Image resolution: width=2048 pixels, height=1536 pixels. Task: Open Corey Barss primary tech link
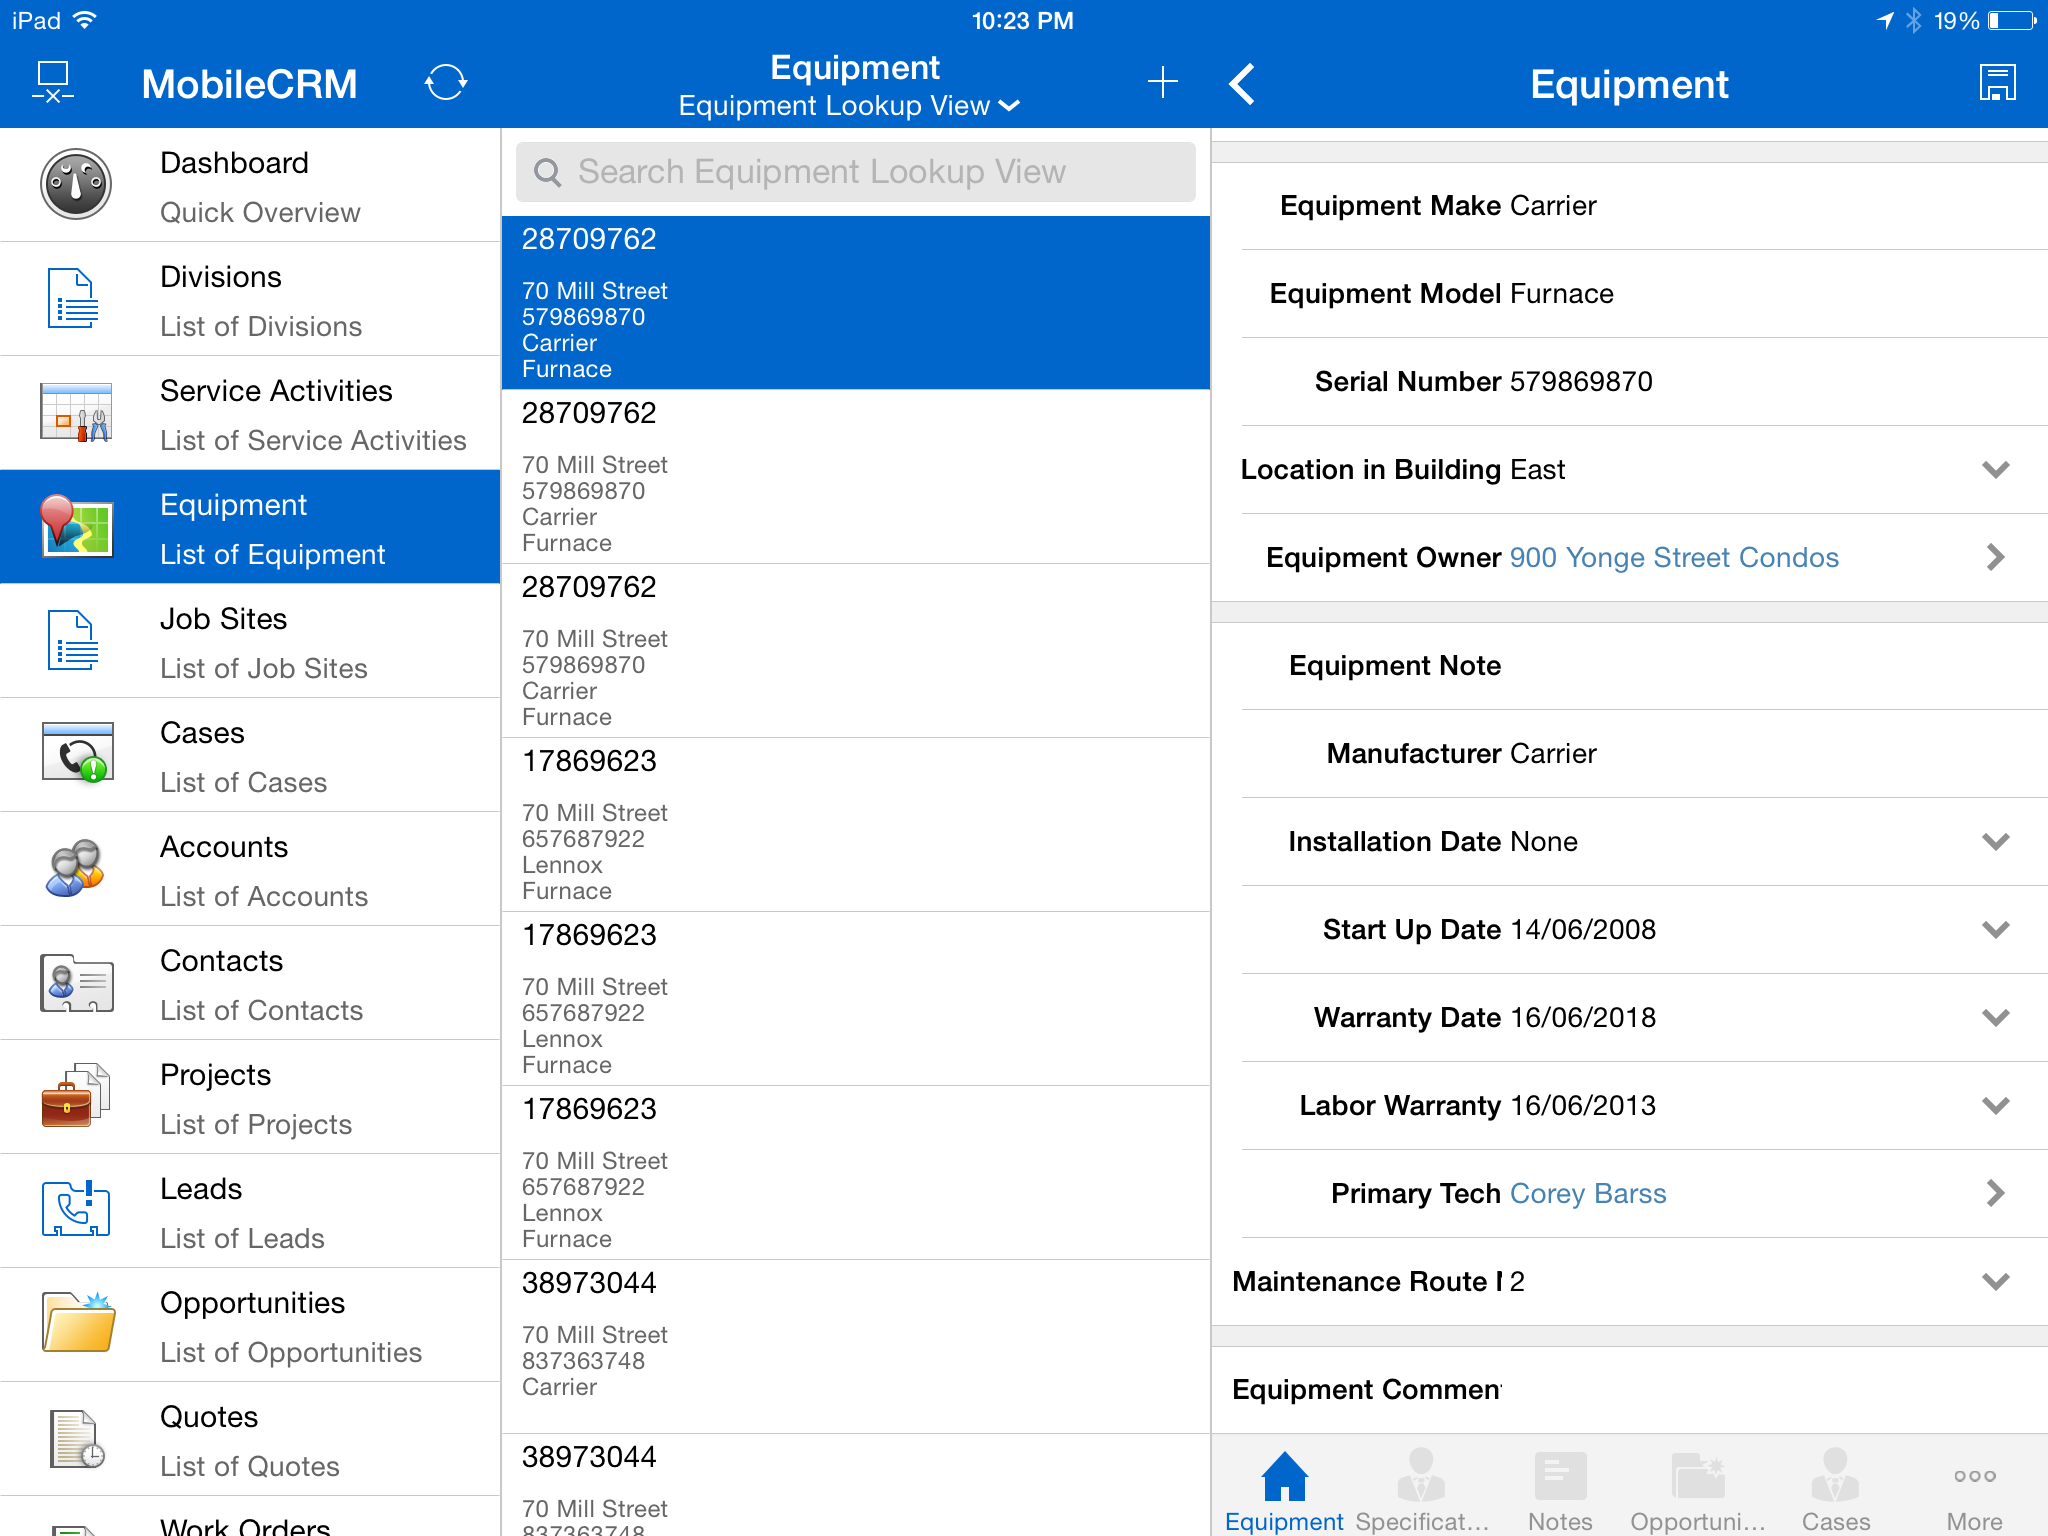point(1587,1194)
